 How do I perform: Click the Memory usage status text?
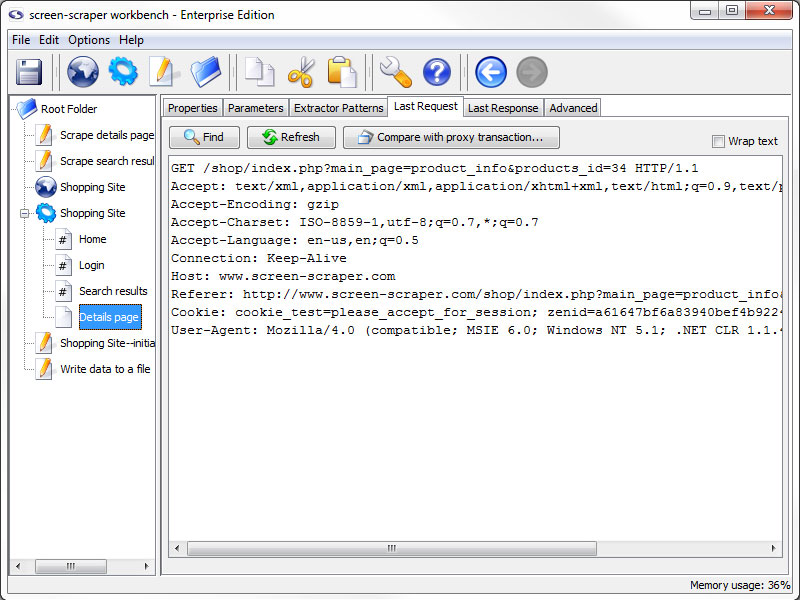740,585
